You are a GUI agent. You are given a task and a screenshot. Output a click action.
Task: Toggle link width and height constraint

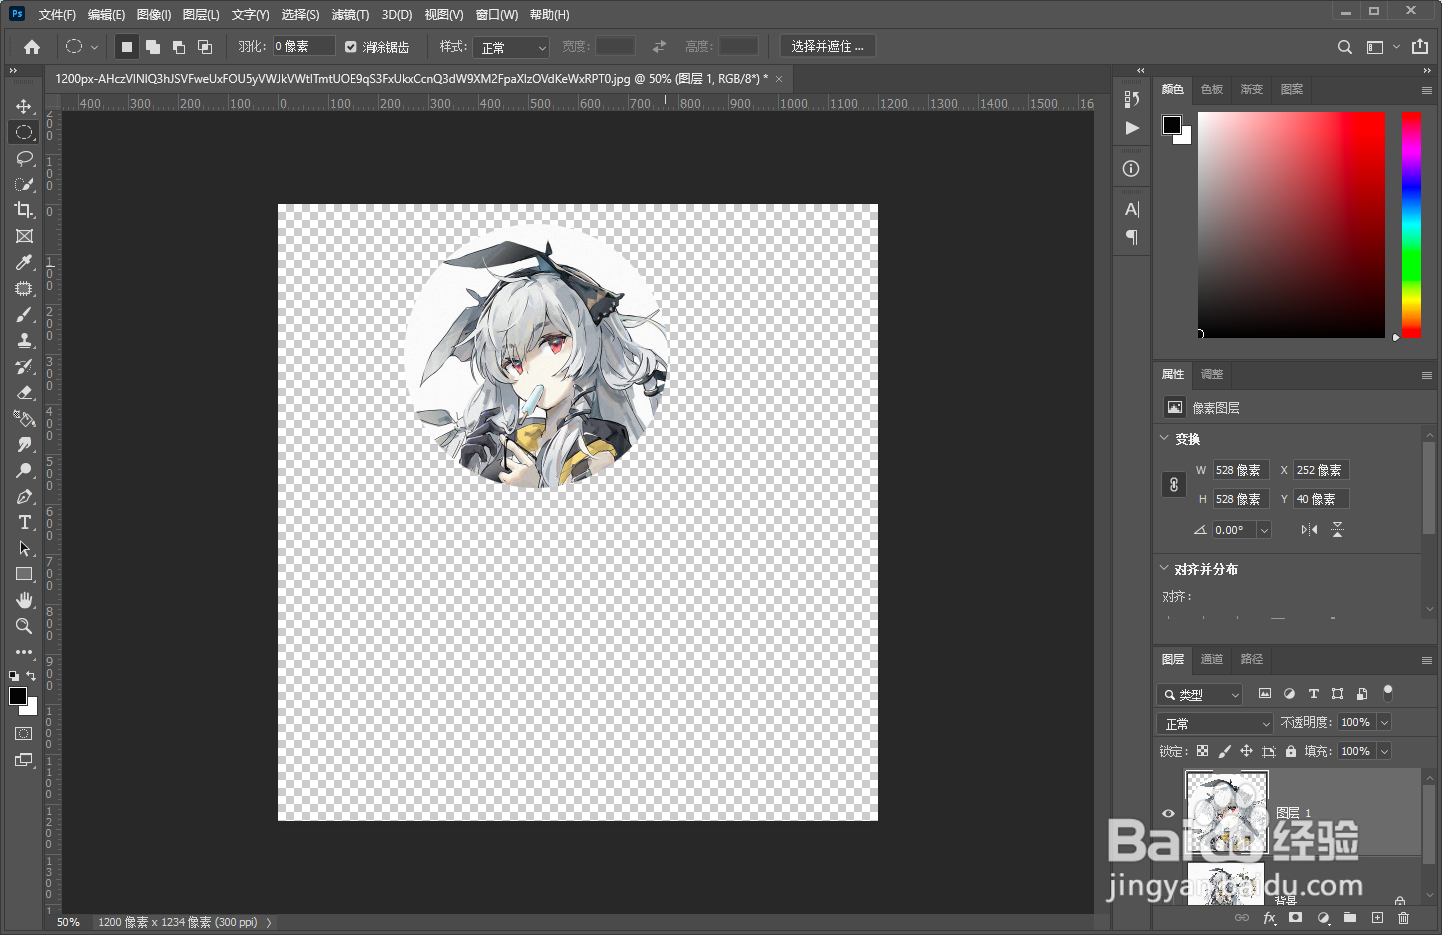click(x=1174, y=485)
